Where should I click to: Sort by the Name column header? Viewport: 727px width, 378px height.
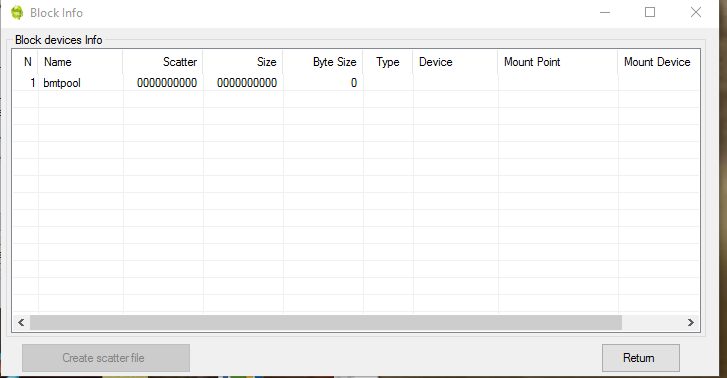click(81, 62)
